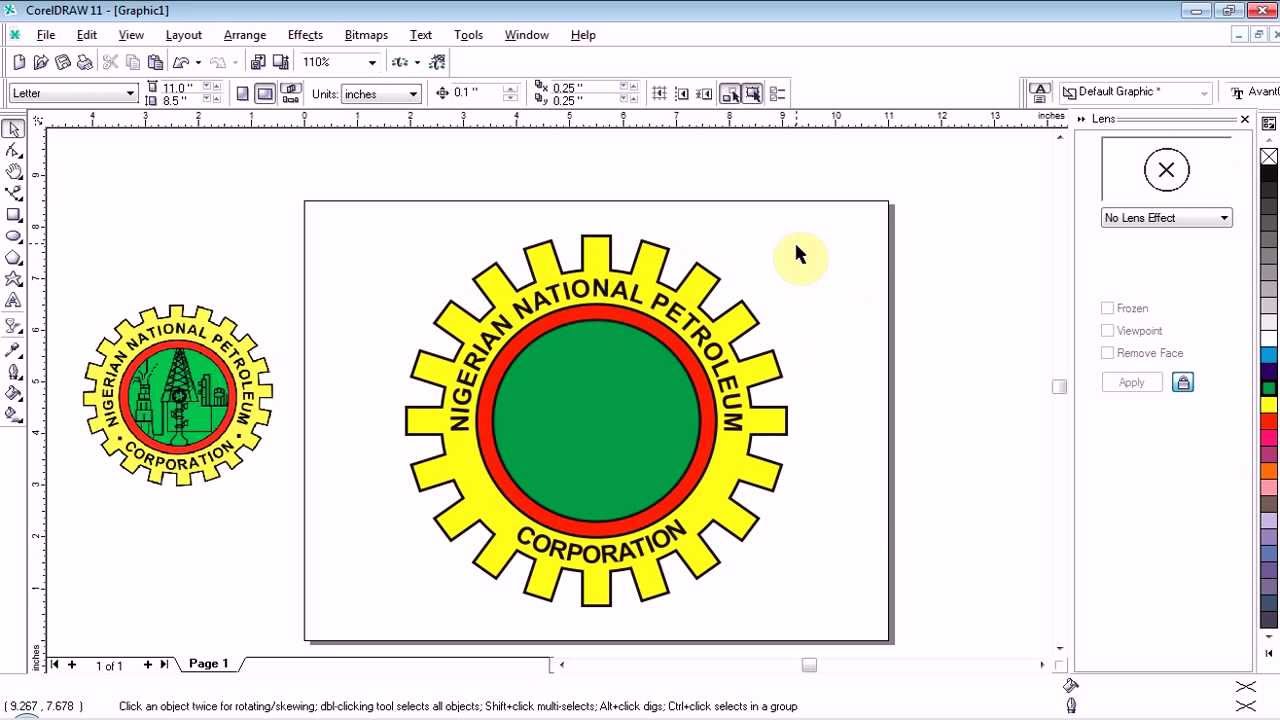Screen dimensions: 1280x720
Task: Close the Lens docker
Action: [x=1244, y=119]
